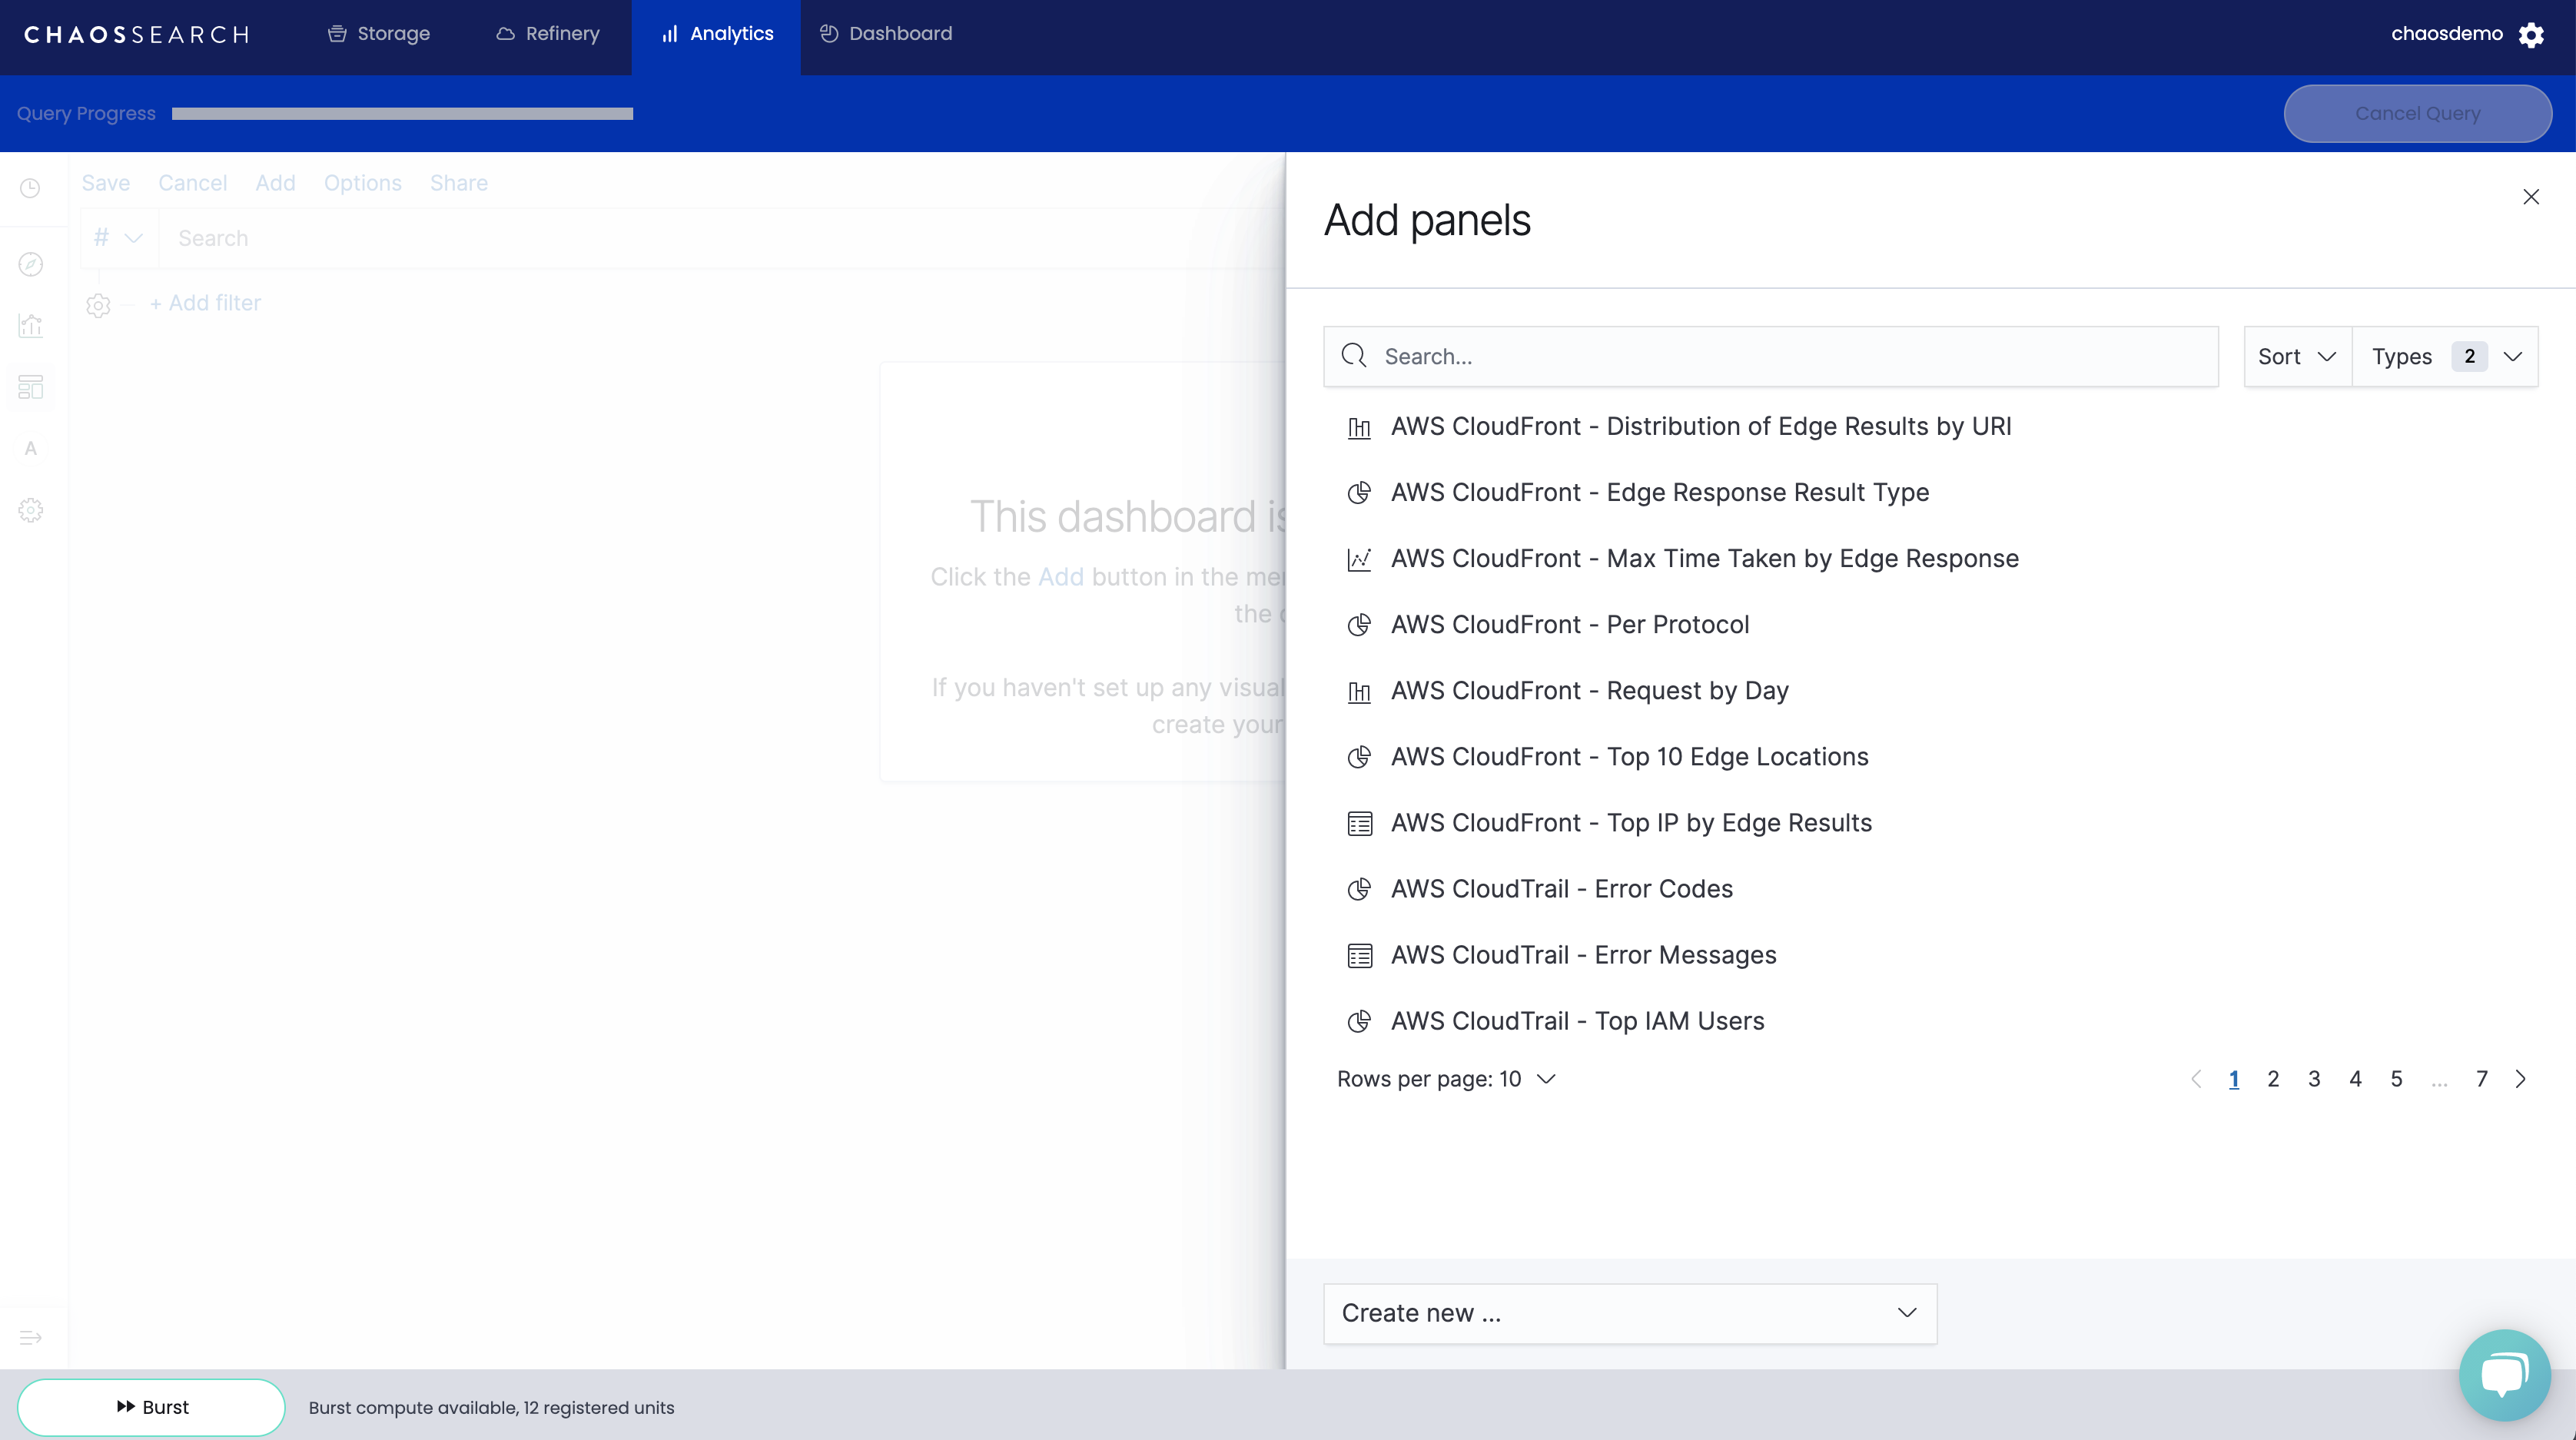Open the Dashboard layout icon in sidebar
Image resolution: width=2576 pixels, height=1440 pixels.
tap(31, 387)
